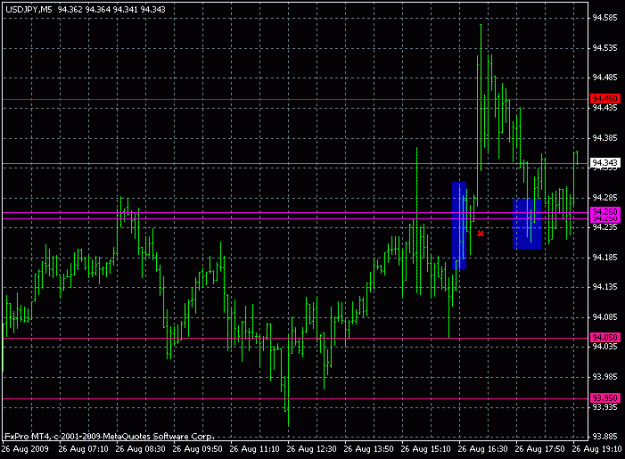Select the magenta 94.260 price label
Image resolution: width=625 pixels, height=459 pixels.
tap(605, 211)
